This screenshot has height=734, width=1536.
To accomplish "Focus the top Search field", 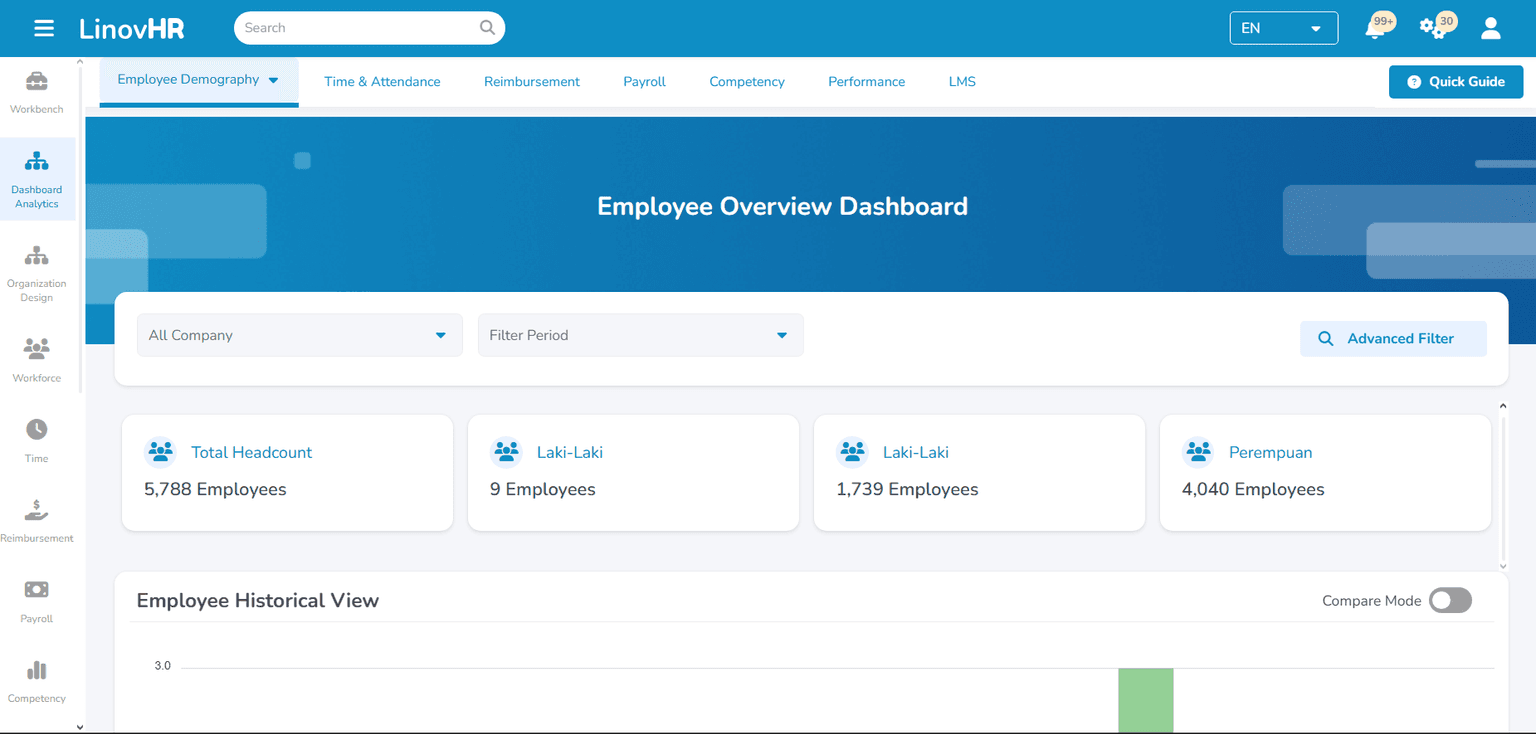I will coord(369,28).
